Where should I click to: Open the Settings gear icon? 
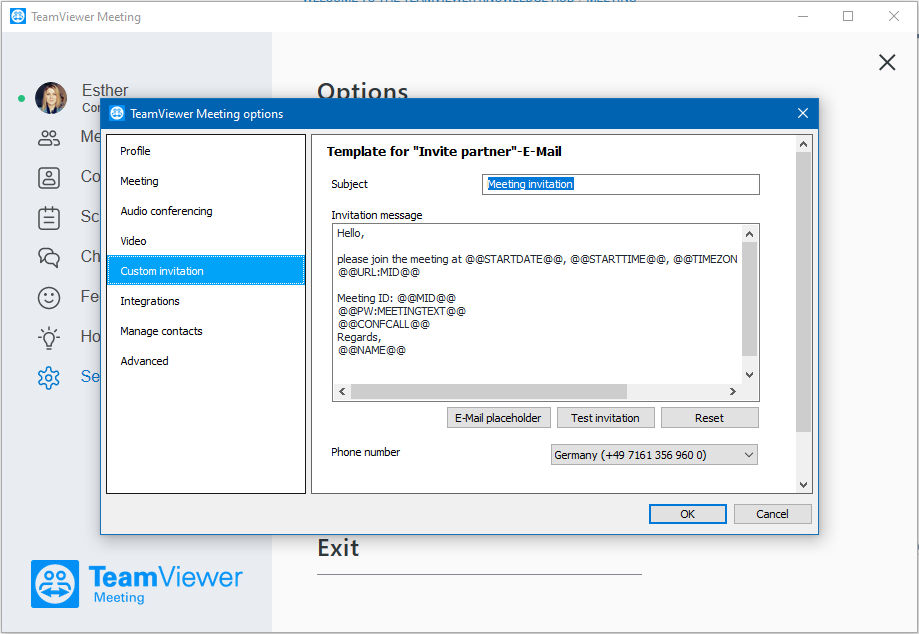[x=49, y=378]
